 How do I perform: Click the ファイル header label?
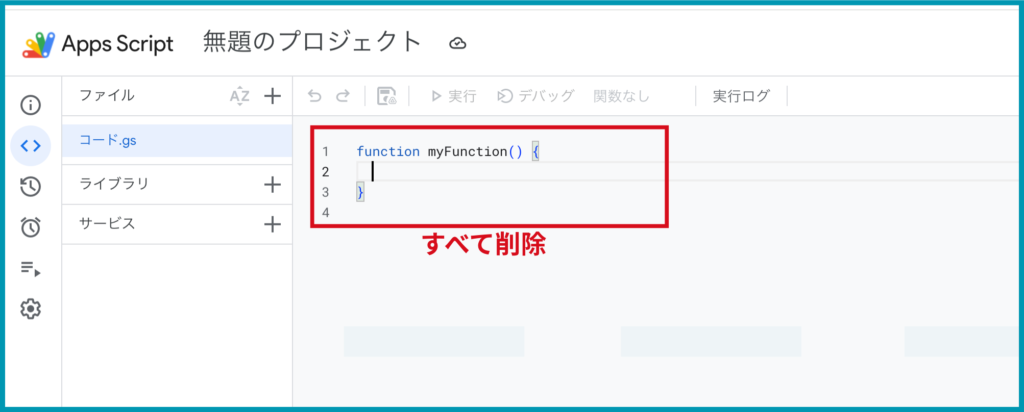pos(107,95)
